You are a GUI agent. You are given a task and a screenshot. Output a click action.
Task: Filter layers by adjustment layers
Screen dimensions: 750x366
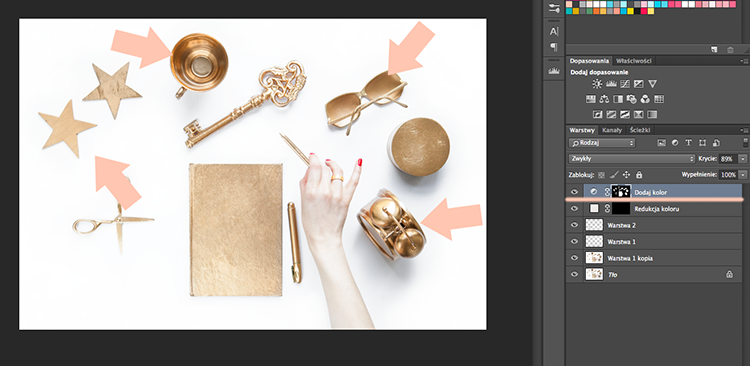(675, 143)
